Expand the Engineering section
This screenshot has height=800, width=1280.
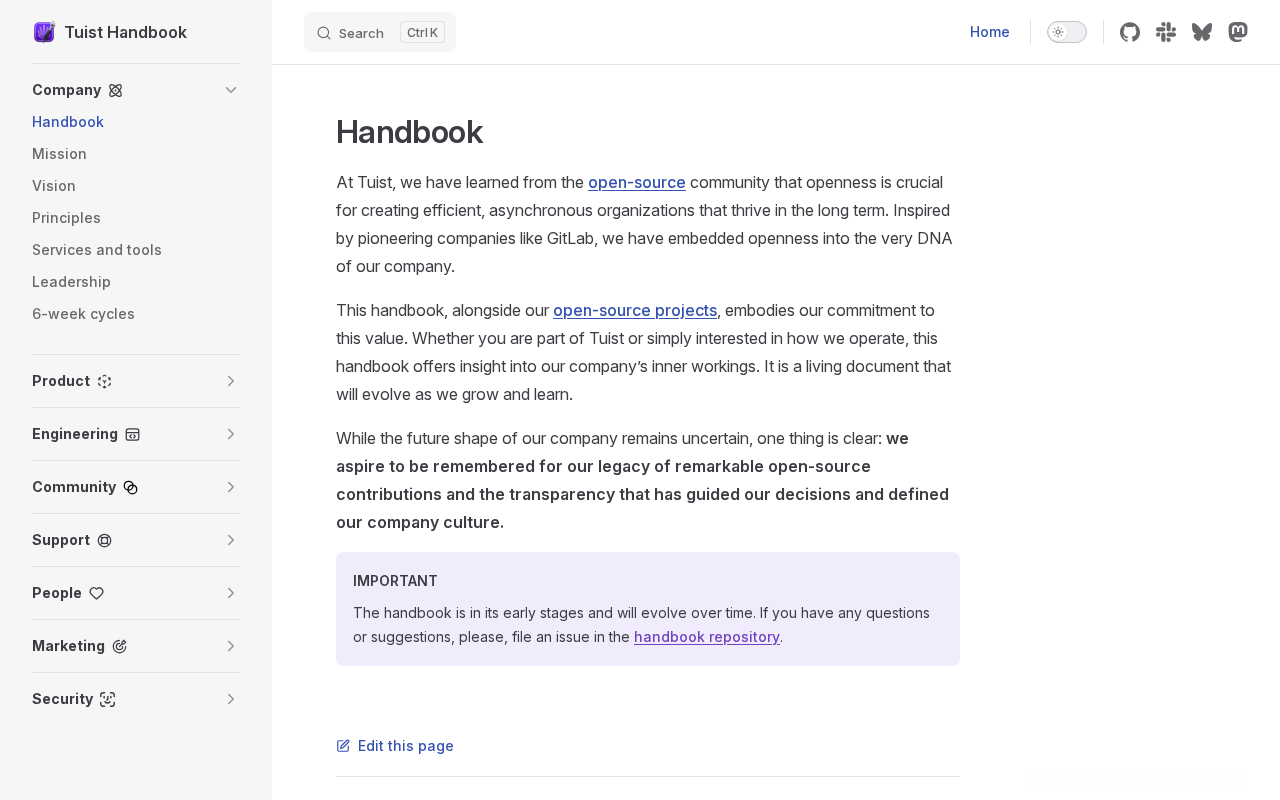click(231, 434)
